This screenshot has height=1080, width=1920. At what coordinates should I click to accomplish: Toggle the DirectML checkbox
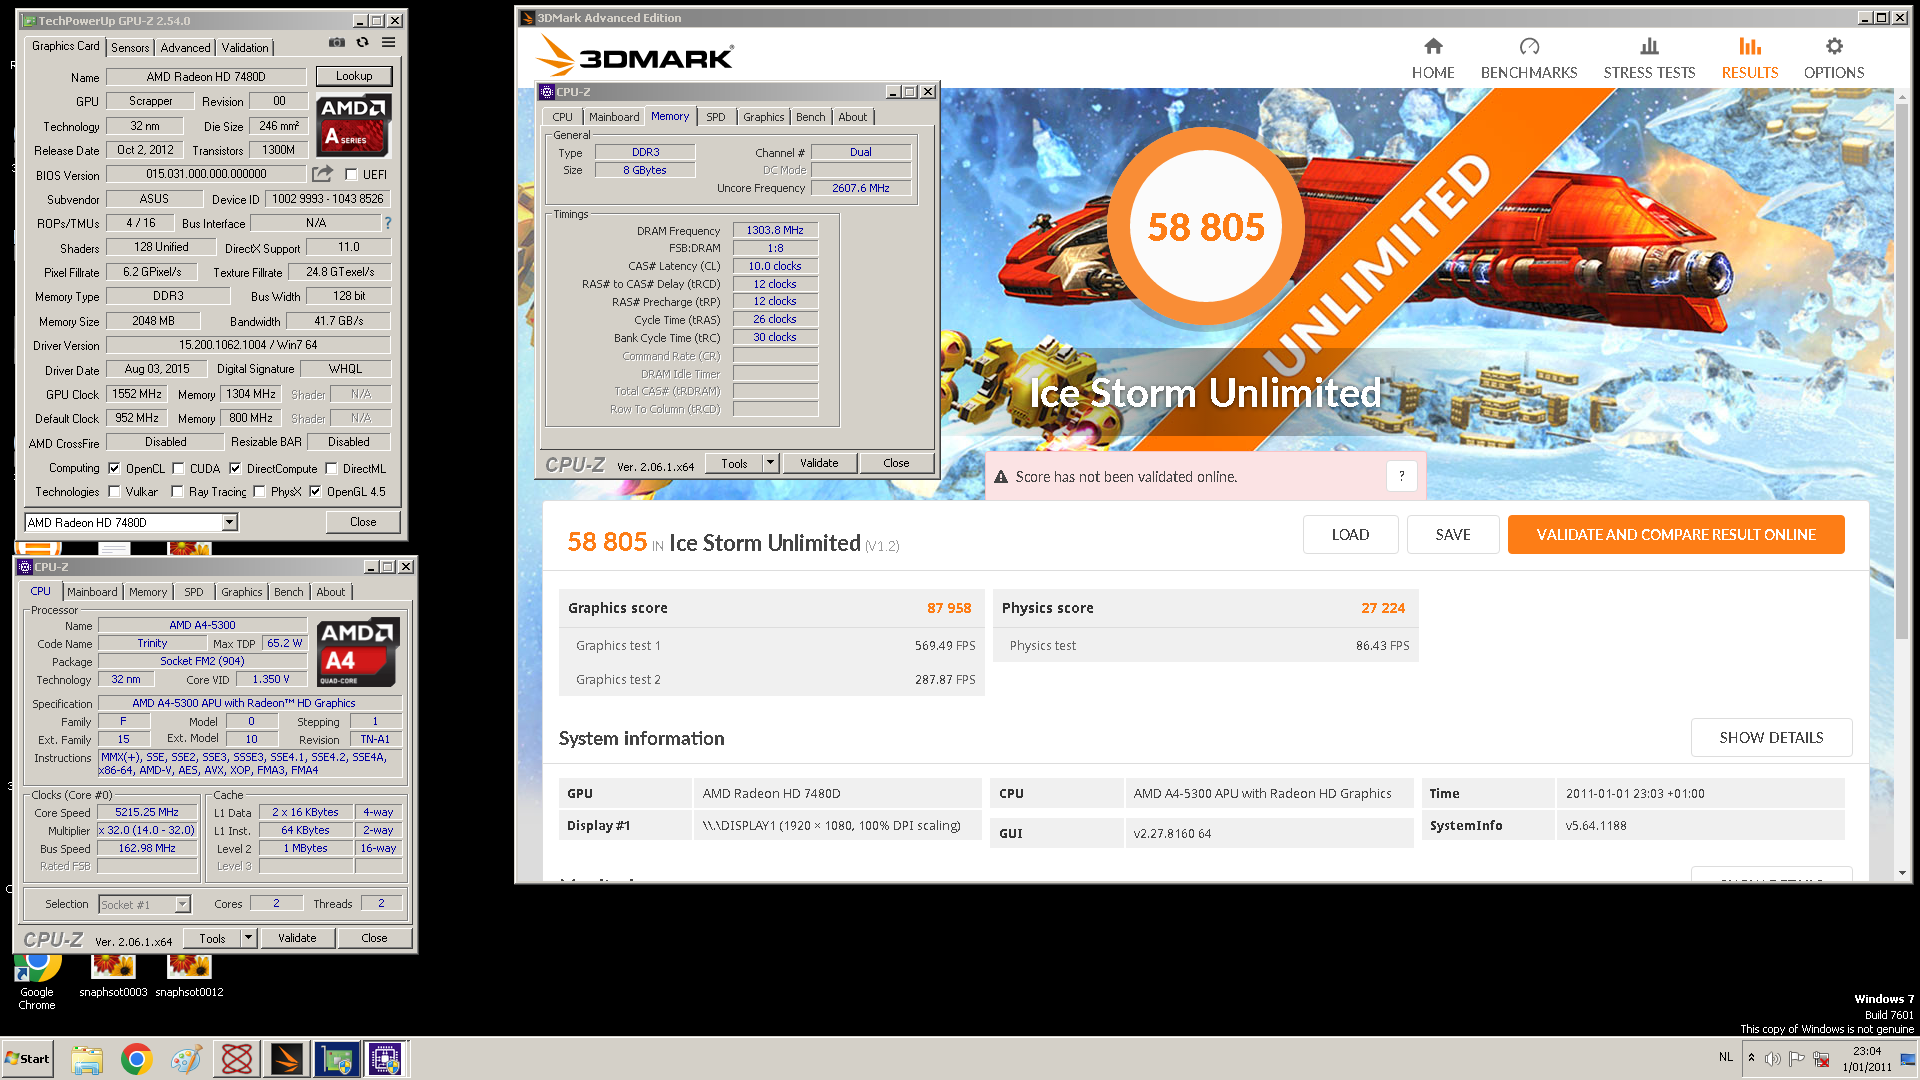coord(331,468)
